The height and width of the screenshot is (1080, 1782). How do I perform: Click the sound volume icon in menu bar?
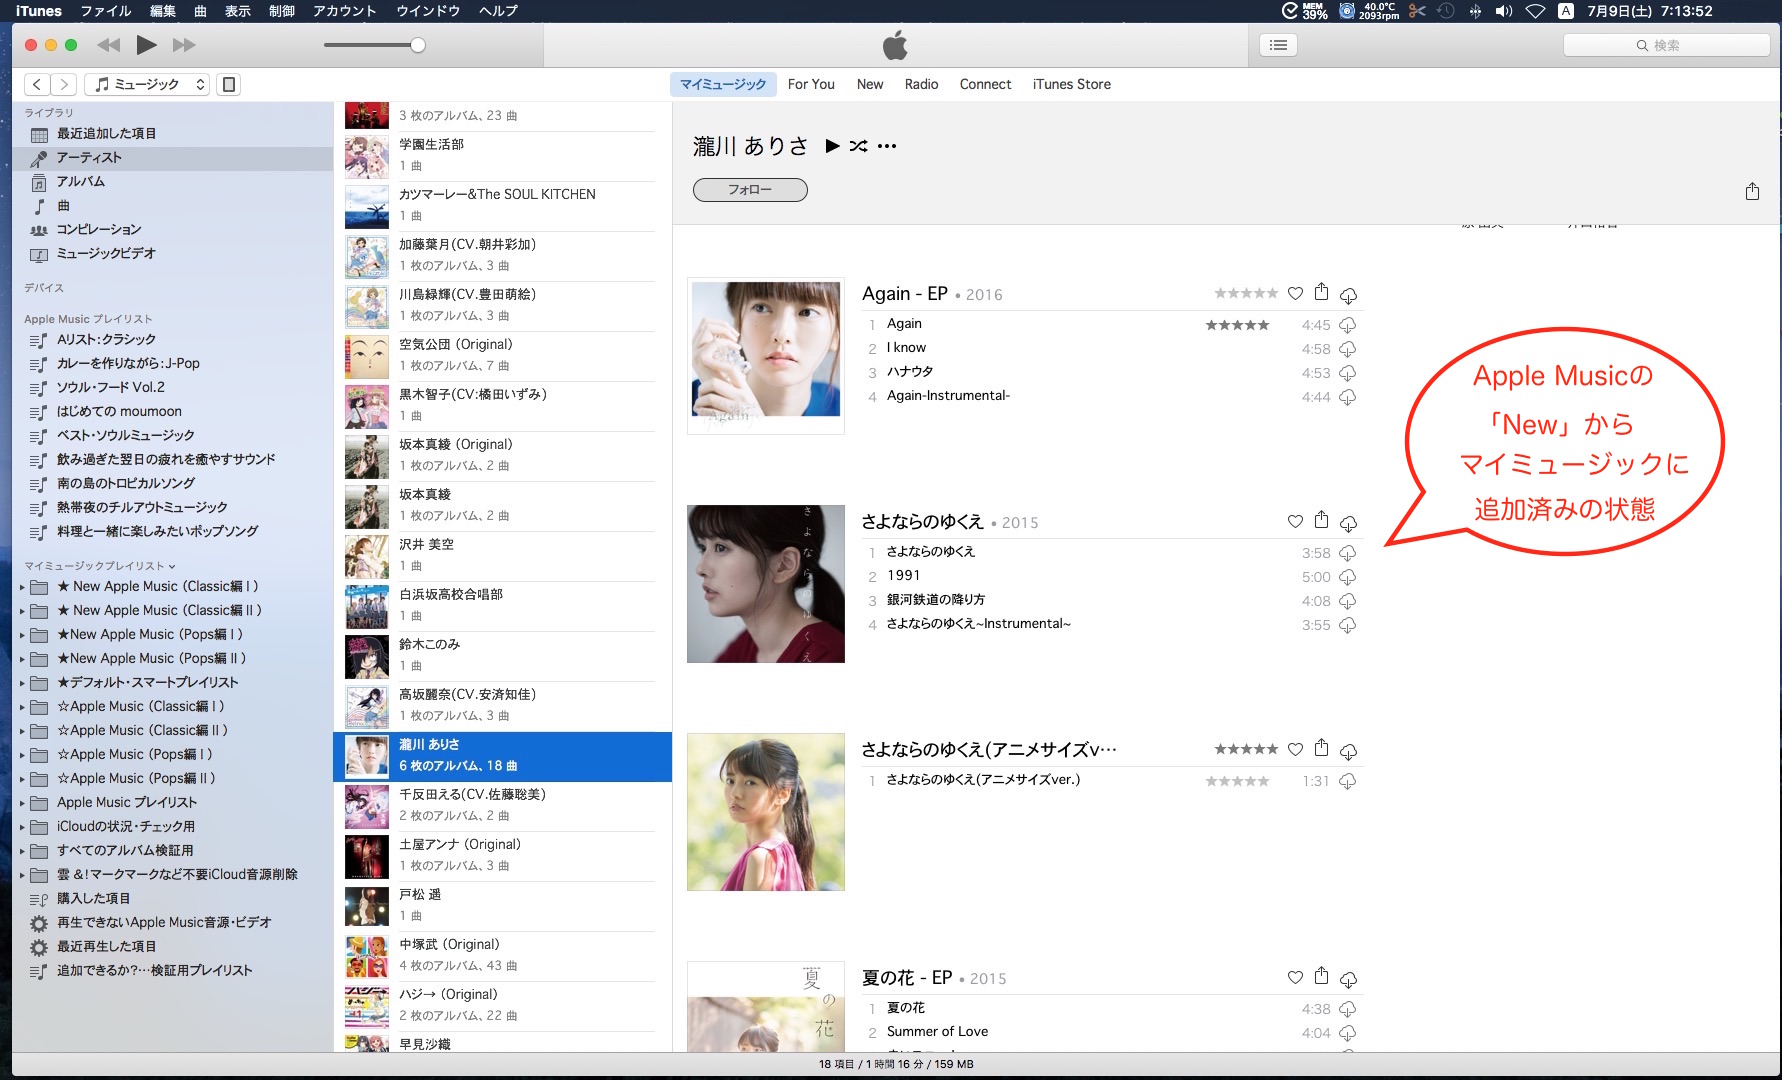click(x=1504, y=11)
